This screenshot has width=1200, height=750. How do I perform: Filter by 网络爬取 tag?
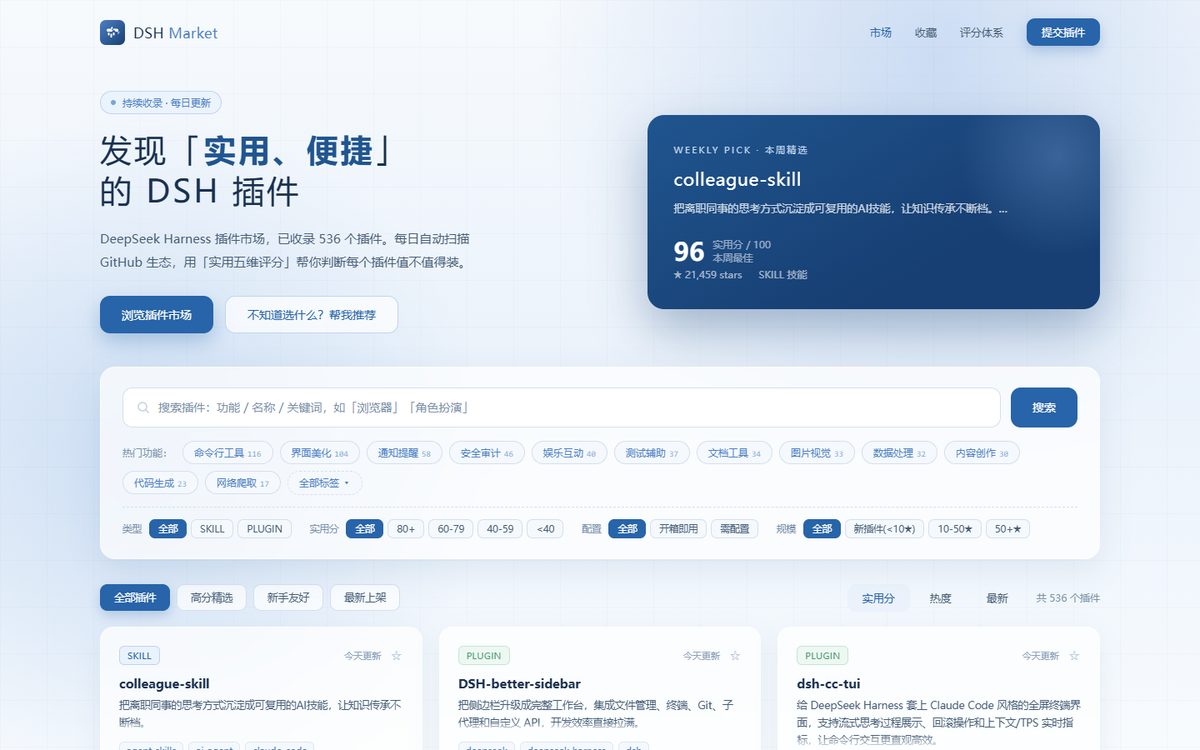242,483
